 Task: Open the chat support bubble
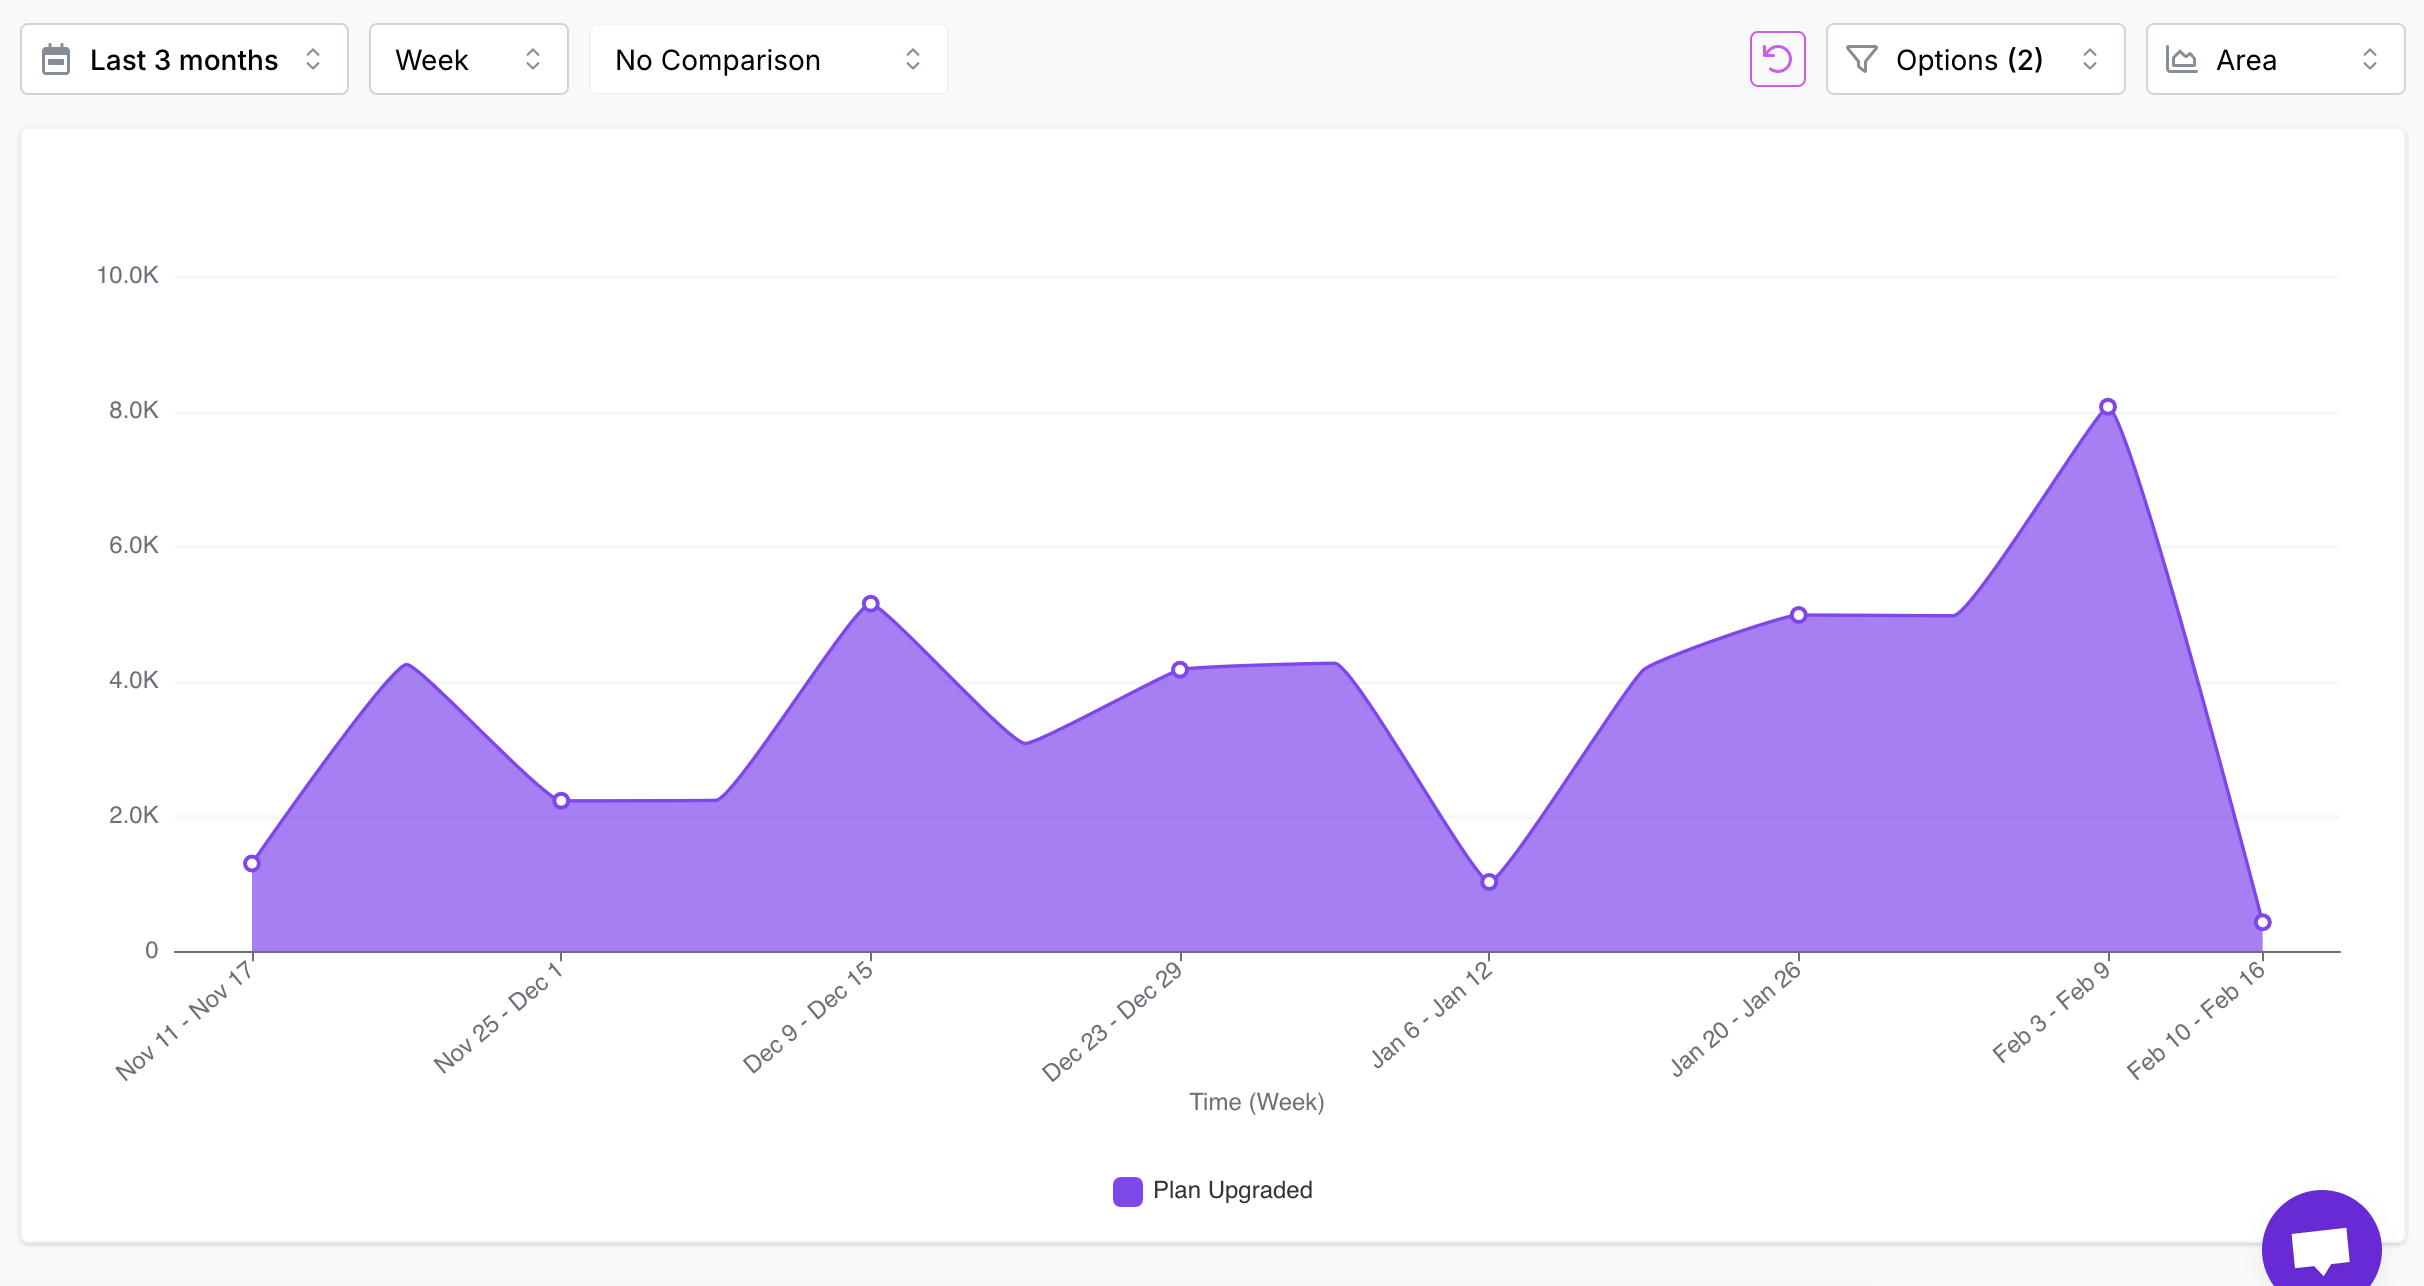tap(2321, 1246)
